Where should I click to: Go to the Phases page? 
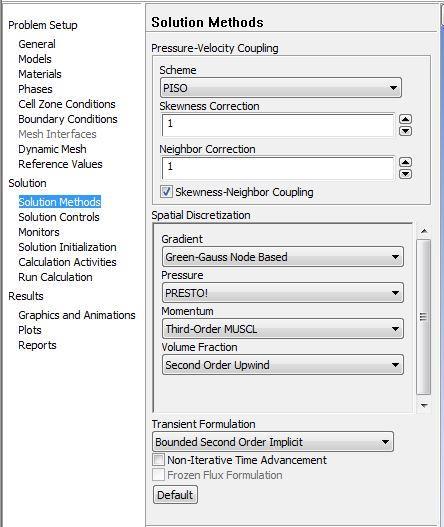35,89
